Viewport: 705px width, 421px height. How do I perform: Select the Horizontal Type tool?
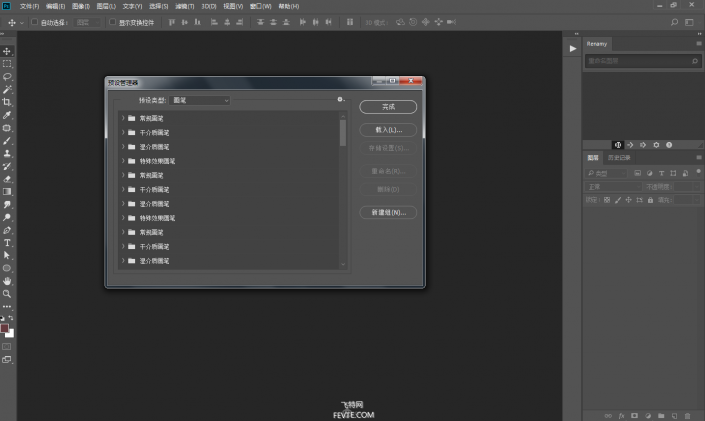pos(7,243)
